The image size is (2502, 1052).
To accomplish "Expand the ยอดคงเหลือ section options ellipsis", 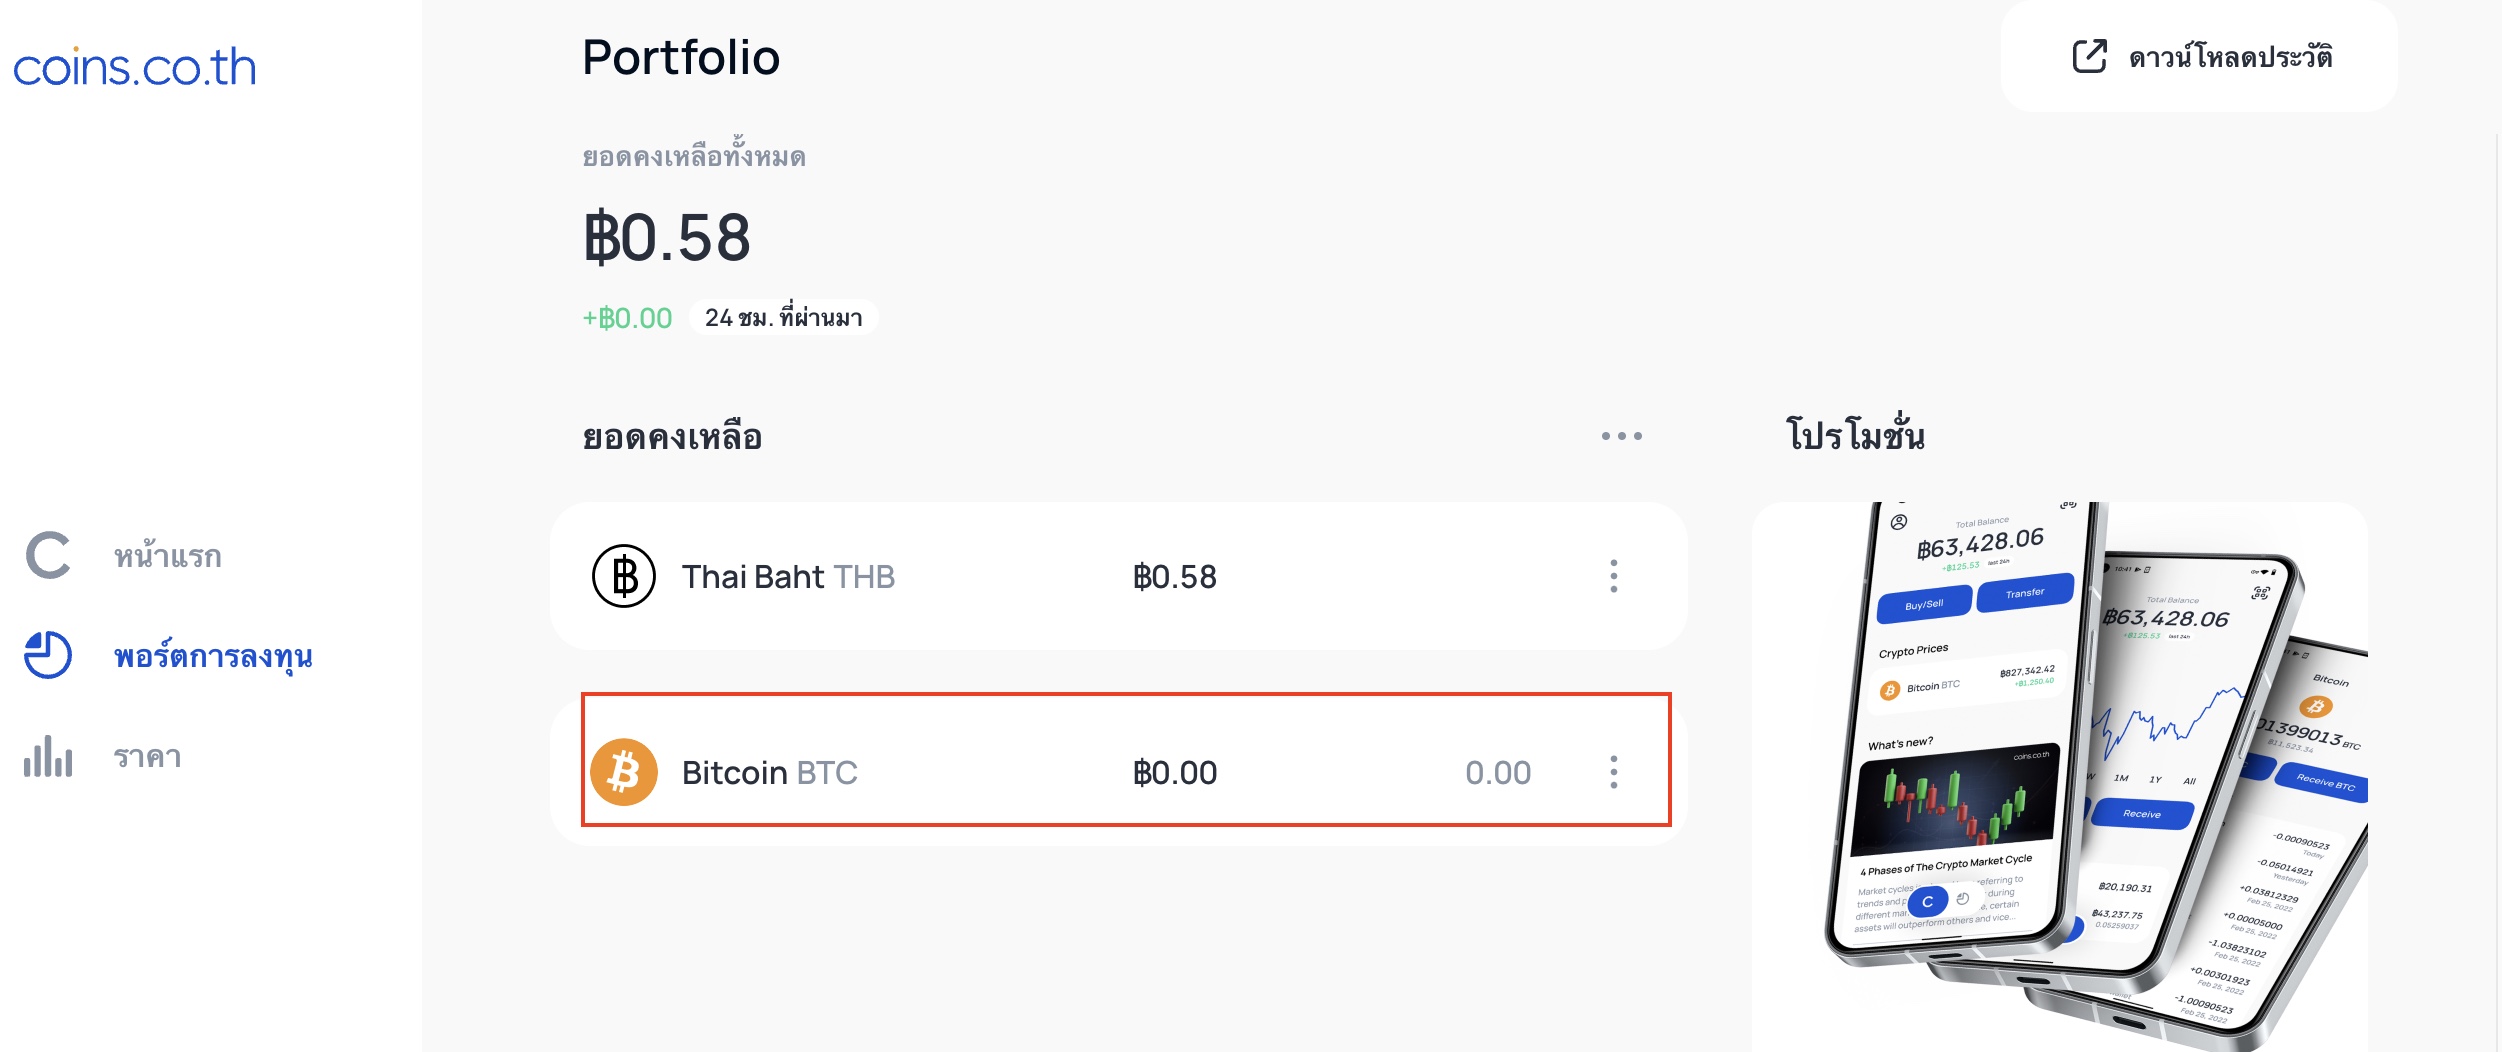I will (1621, 436).
